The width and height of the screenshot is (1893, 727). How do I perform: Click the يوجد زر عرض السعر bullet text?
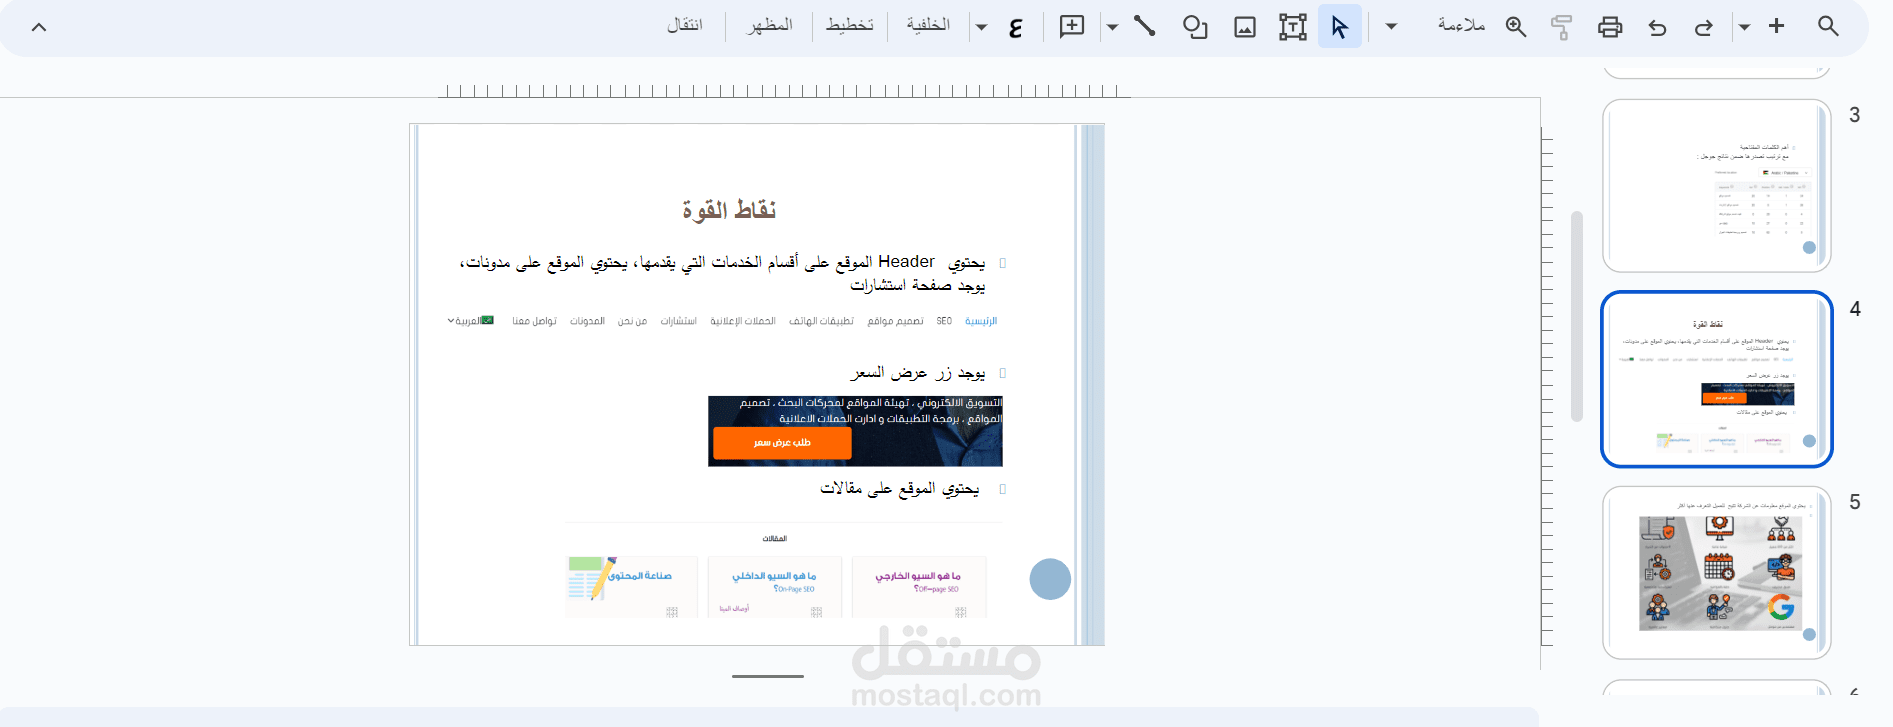coord(917,373)
